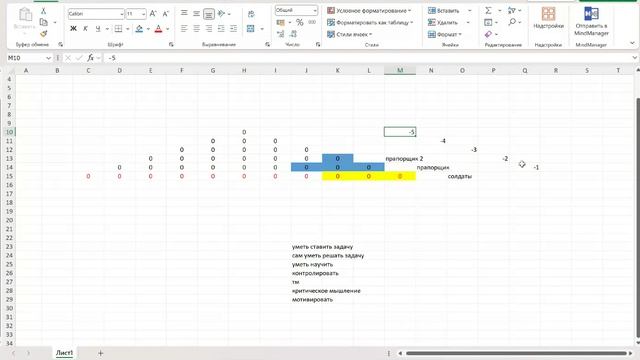Click the align right icon
Viewport: 640px width, 360px height.
(209, 29)
